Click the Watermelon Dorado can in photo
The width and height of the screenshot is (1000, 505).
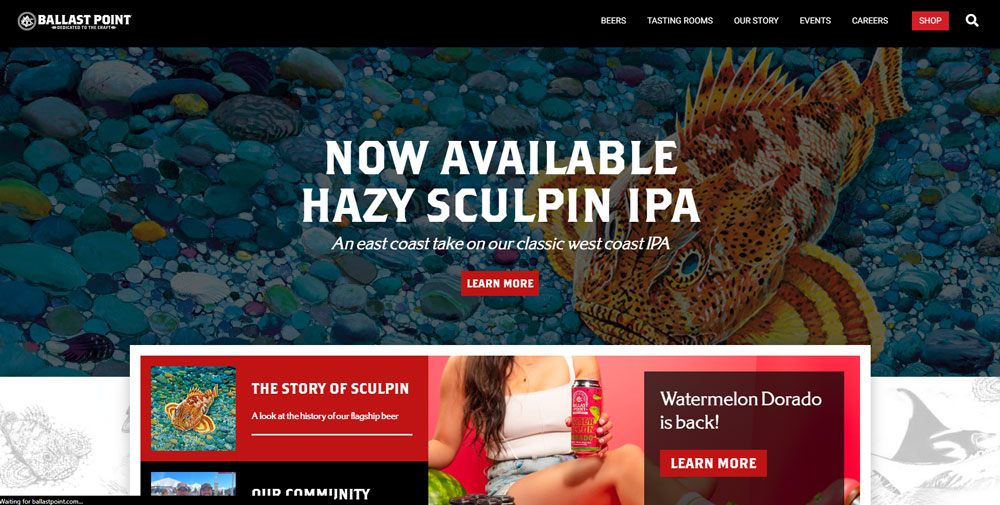pos(585,417)
